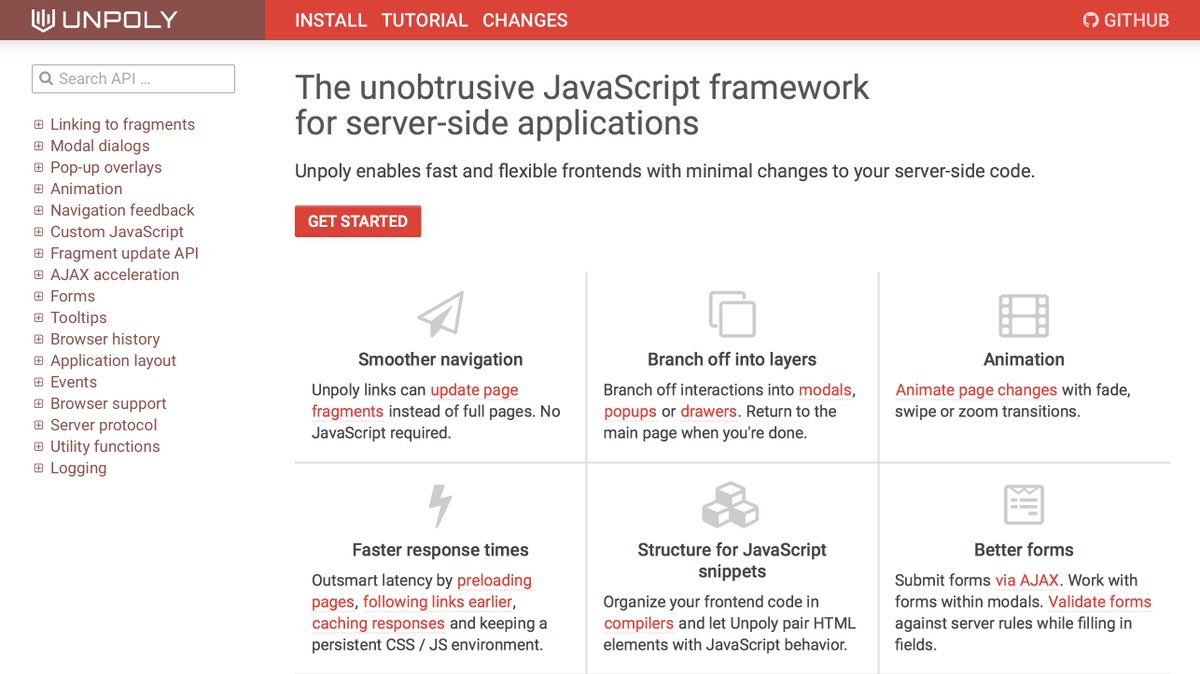Expand Navigation feedback tree node
The height and width of the screenshot is (674, 1200).
click(39, 211)
